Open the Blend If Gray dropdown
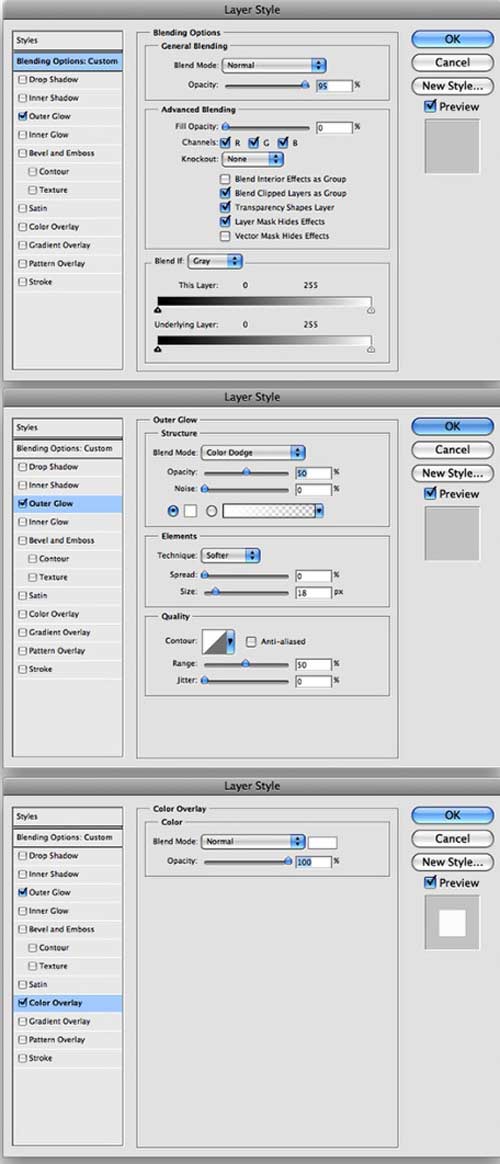 (216, 261)
